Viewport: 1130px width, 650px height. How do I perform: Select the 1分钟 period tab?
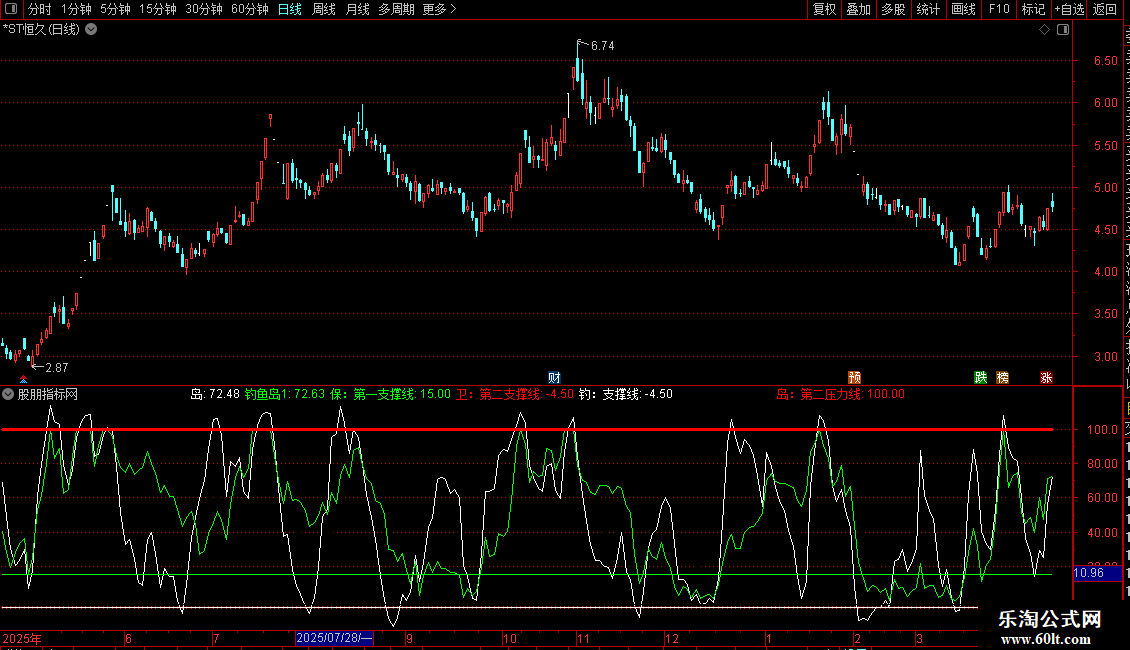point(76,9)
